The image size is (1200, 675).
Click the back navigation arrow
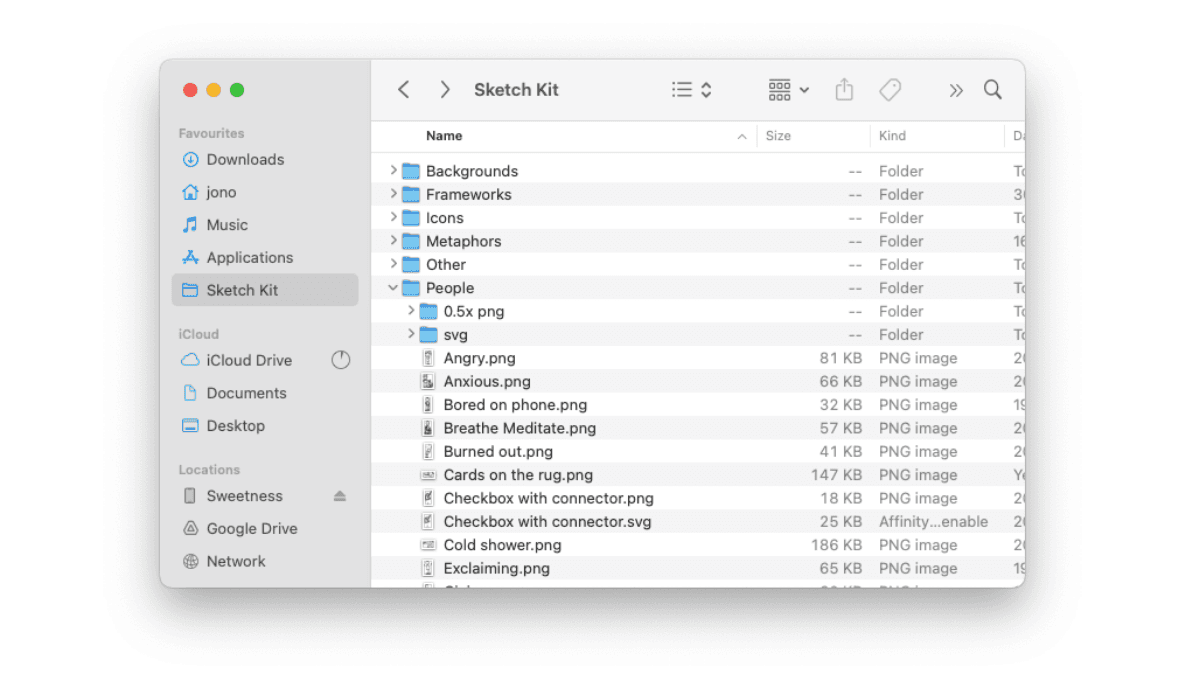tap(404, 90)
